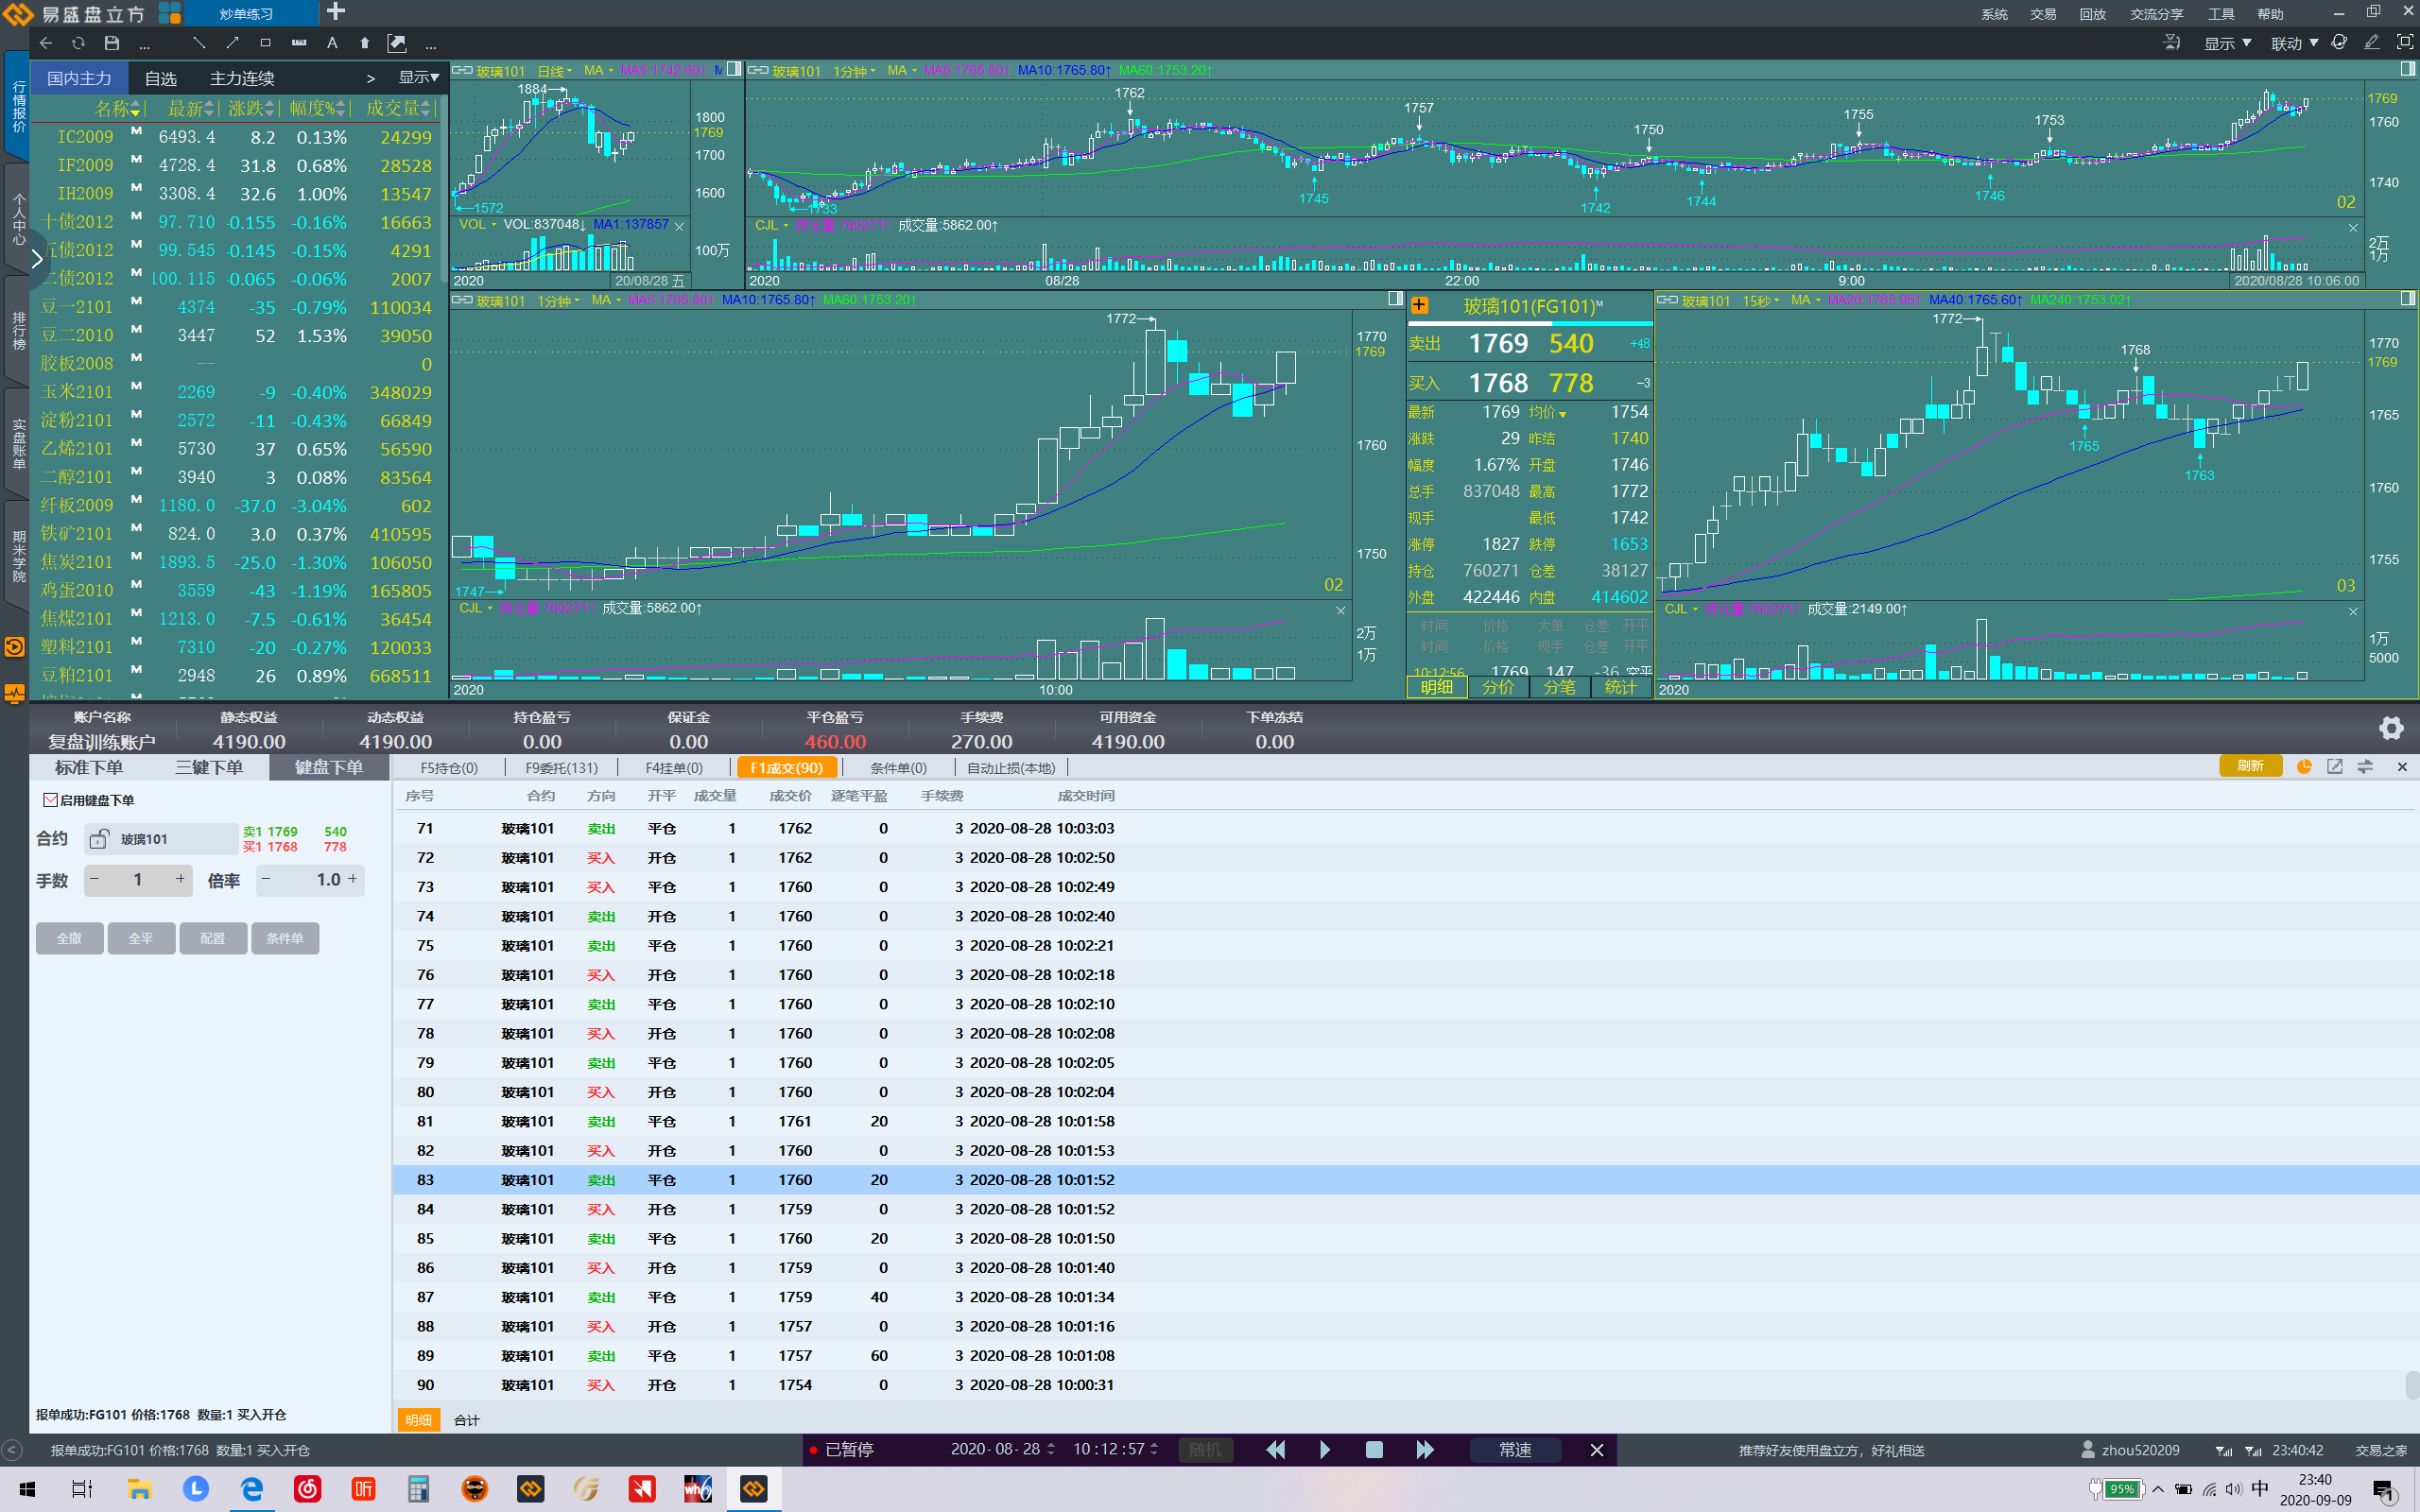The width and height of the screenshot is (2420, 1512).
Task: Add a new workspace tab with plus
Action: 336,12
